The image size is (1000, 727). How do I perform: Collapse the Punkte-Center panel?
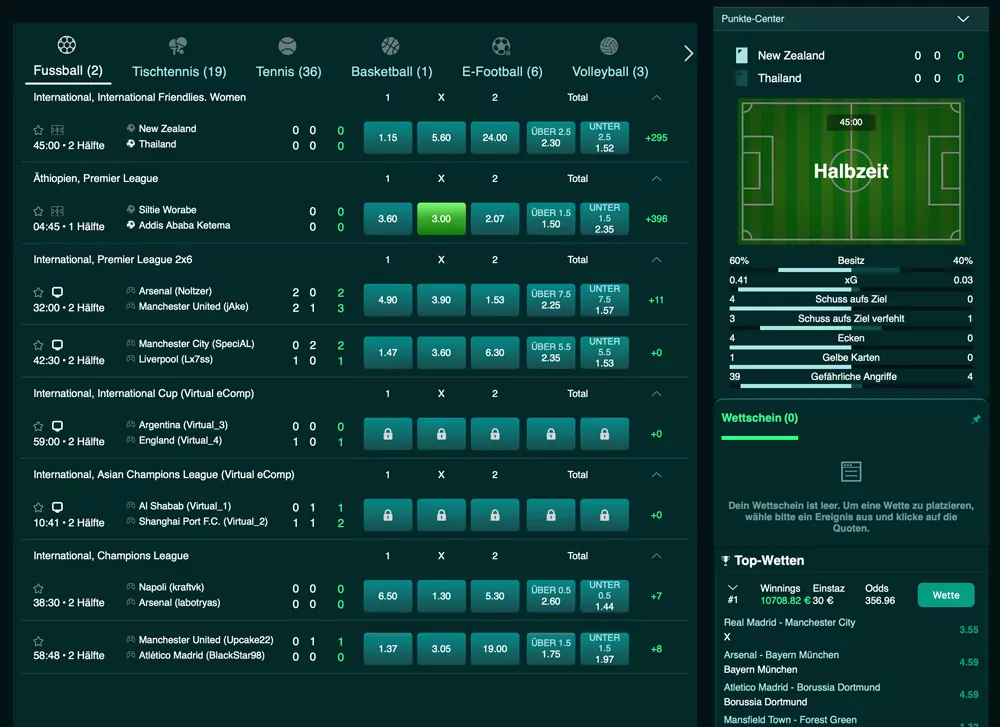pos(963,19)
